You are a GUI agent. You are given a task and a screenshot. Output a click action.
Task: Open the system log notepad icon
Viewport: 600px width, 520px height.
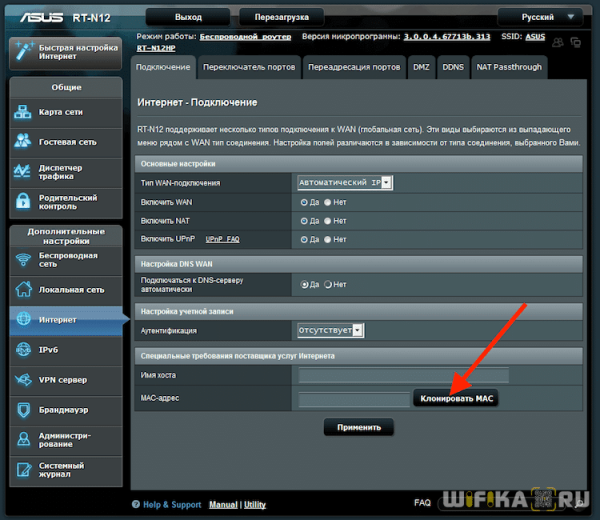(24, 469)
